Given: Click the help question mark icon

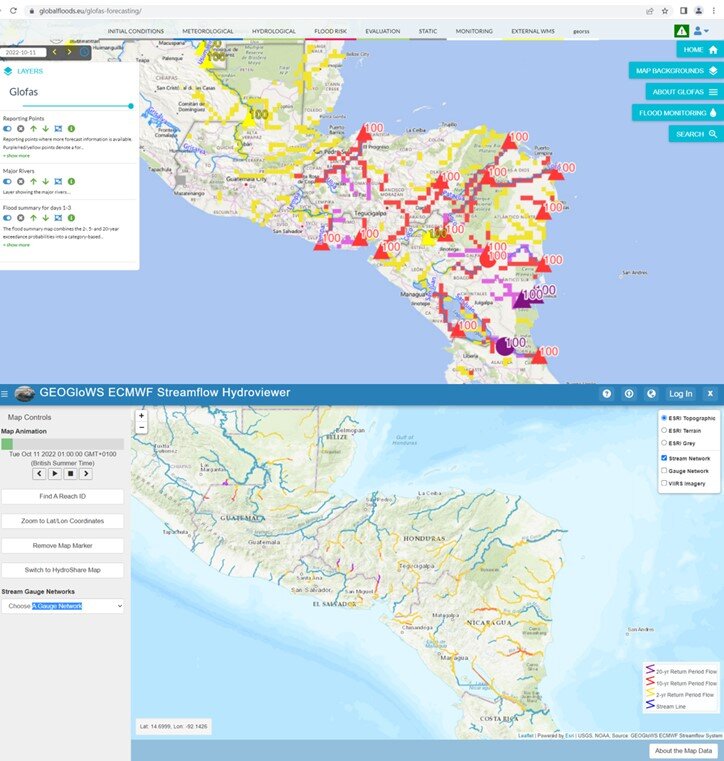Looking at the screenshot, I should click(x=607, y=394).
